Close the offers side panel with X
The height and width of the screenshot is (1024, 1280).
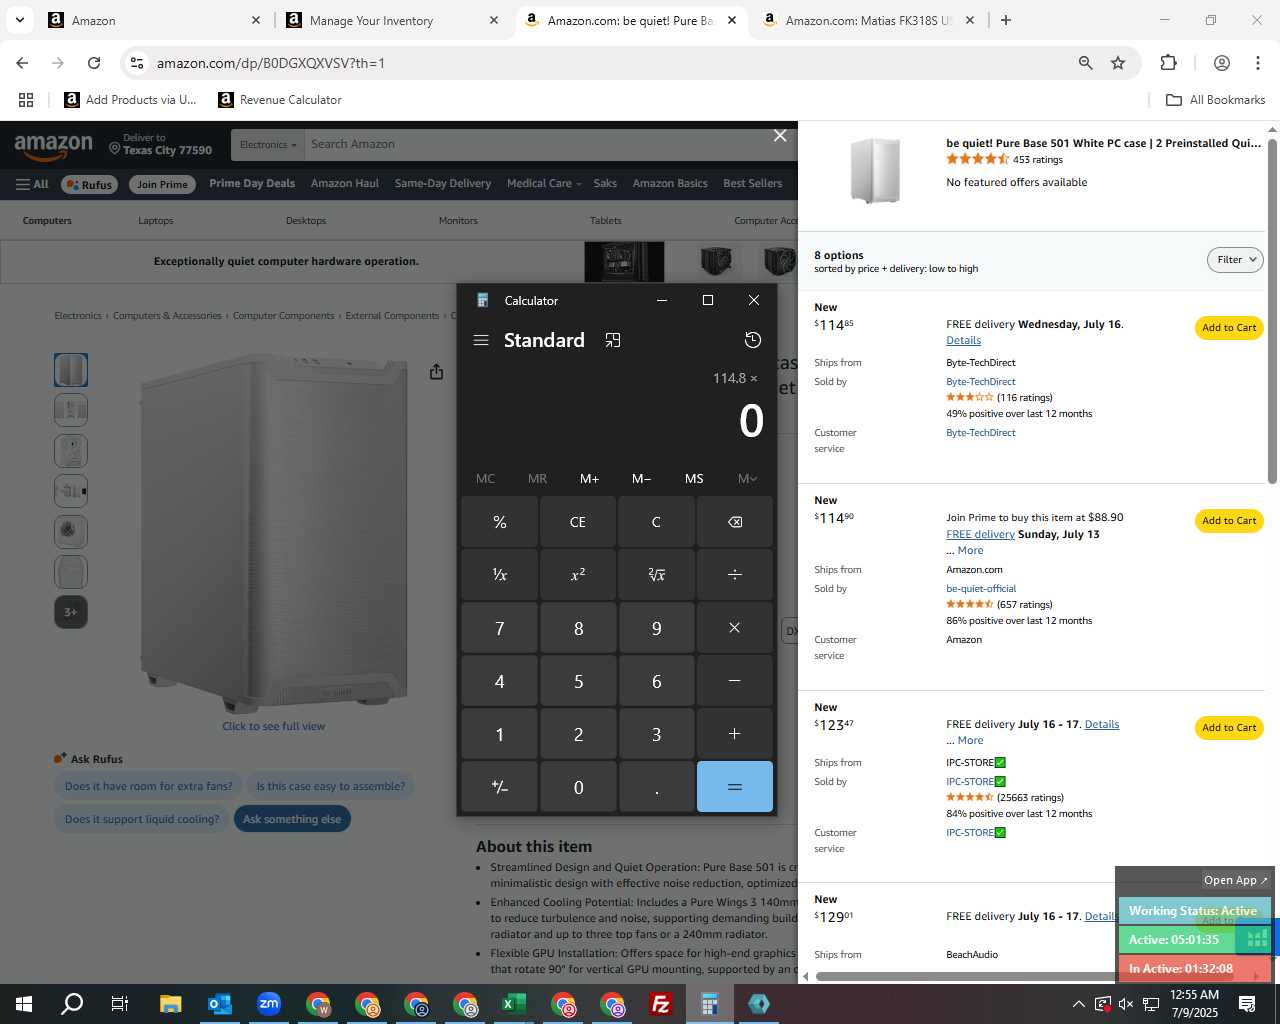[x=780, y=136]
